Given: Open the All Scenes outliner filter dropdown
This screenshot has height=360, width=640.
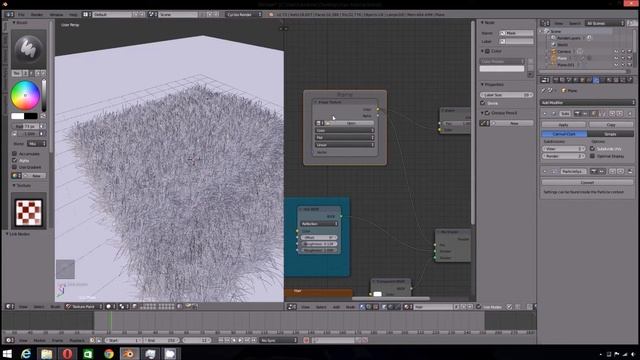Looking at the screenshot, I should pos(605,23).
